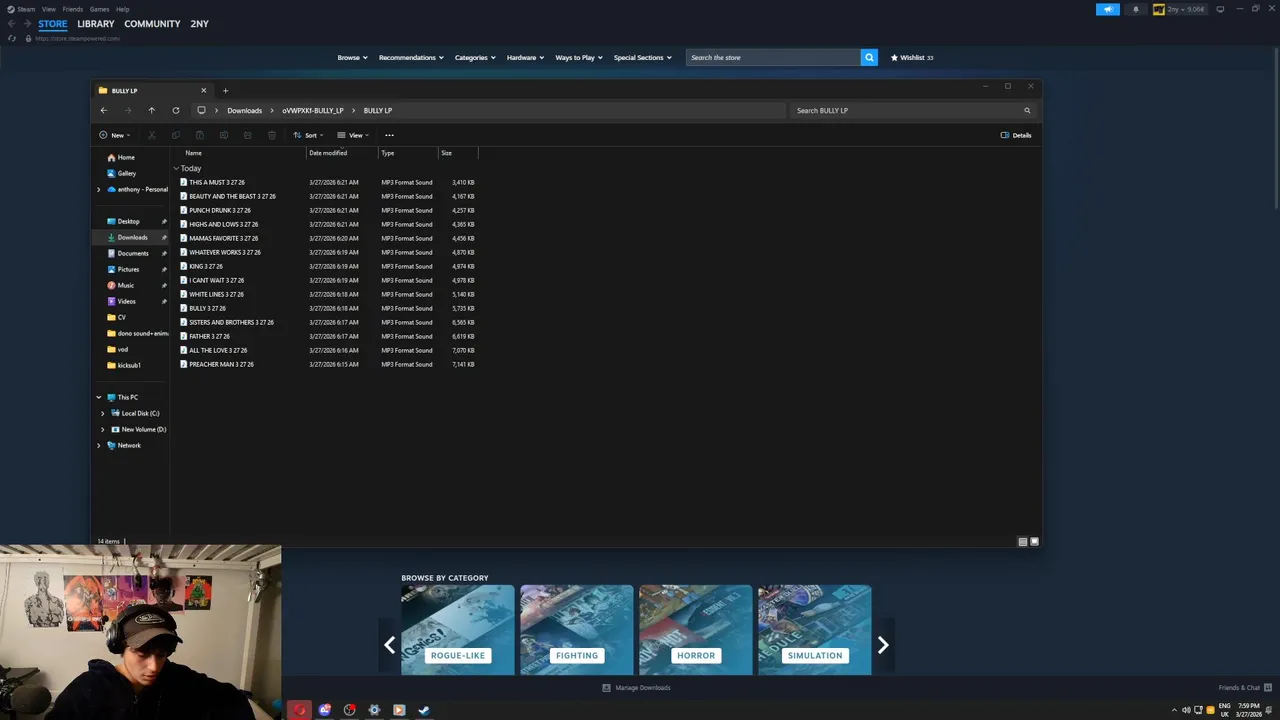Select Music in quick access
The image size is (1280, 720).
tap(120, 285)
